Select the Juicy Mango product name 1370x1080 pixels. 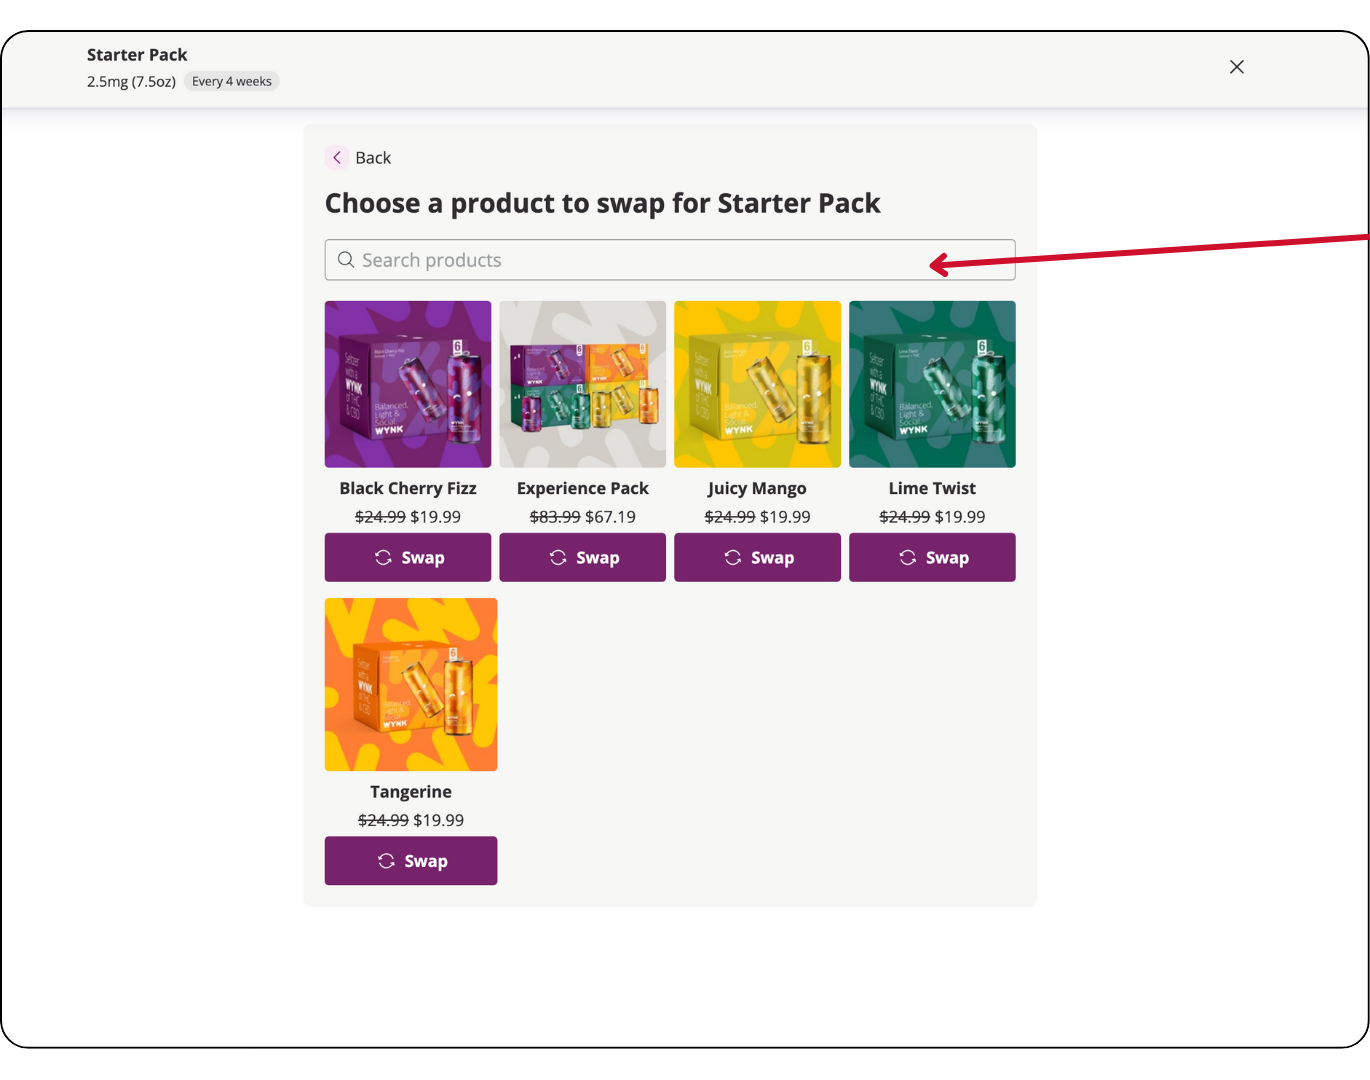tap(757, 488)
